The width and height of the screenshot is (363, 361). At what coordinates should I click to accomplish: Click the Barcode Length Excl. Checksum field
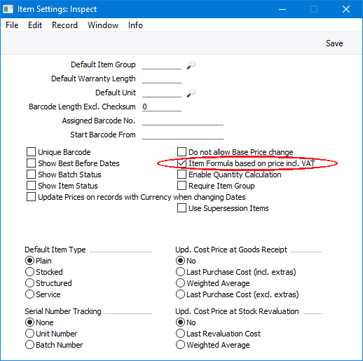click(x=162, y=107)
